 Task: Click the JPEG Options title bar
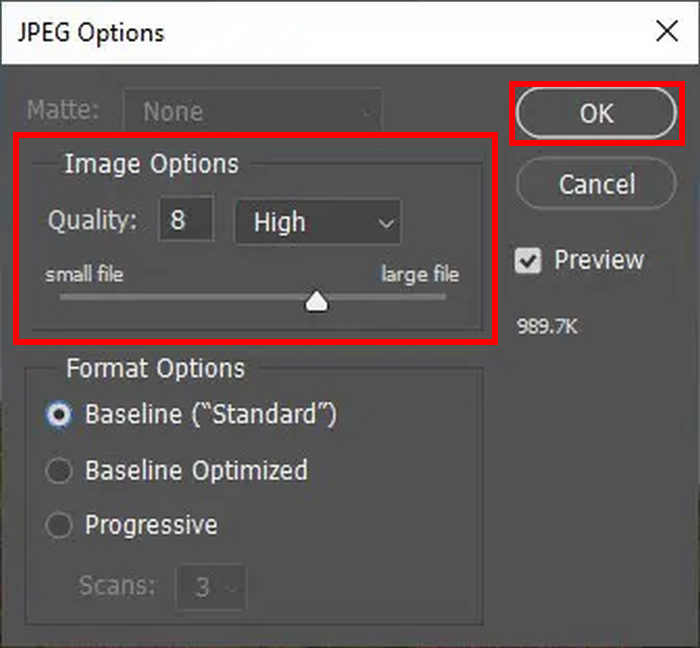300,32
